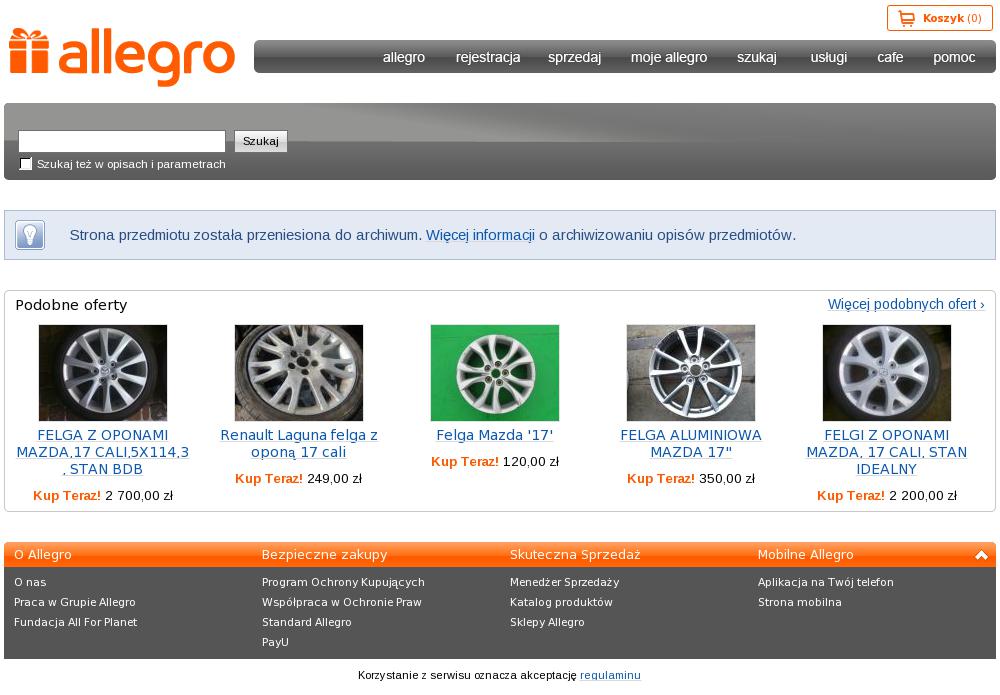This screenshot has height=695, width=1000.
Task: Open Katalog produktów link
Action: [561, 602]
